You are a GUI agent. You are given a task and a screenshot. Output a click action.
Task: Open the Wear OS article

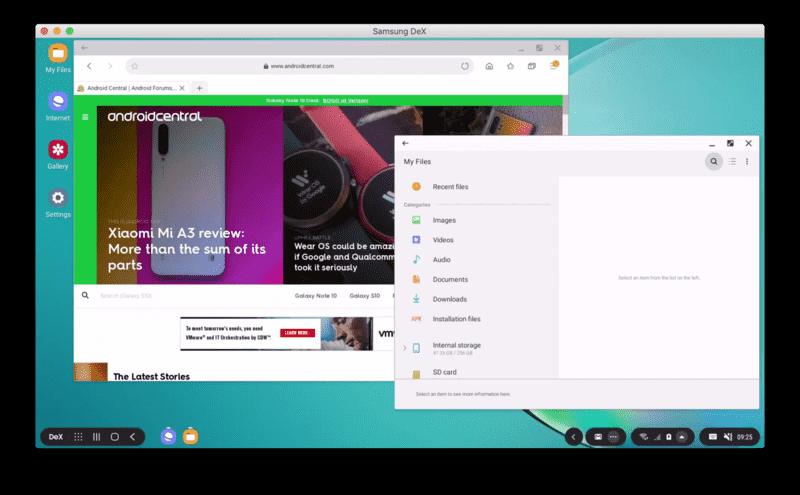344,257
